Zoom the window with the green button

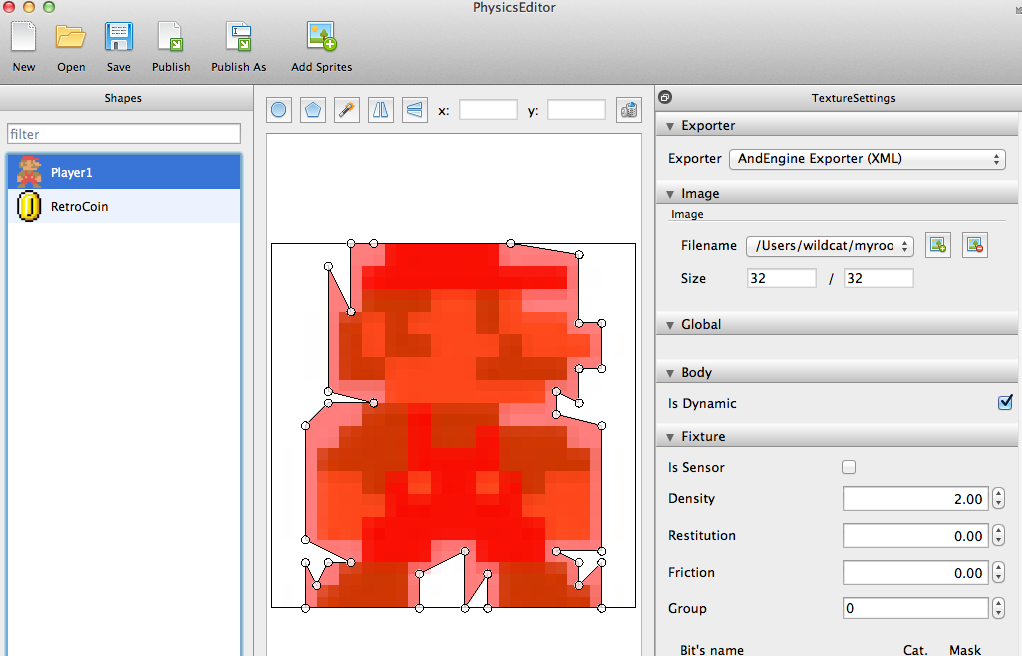49,7
